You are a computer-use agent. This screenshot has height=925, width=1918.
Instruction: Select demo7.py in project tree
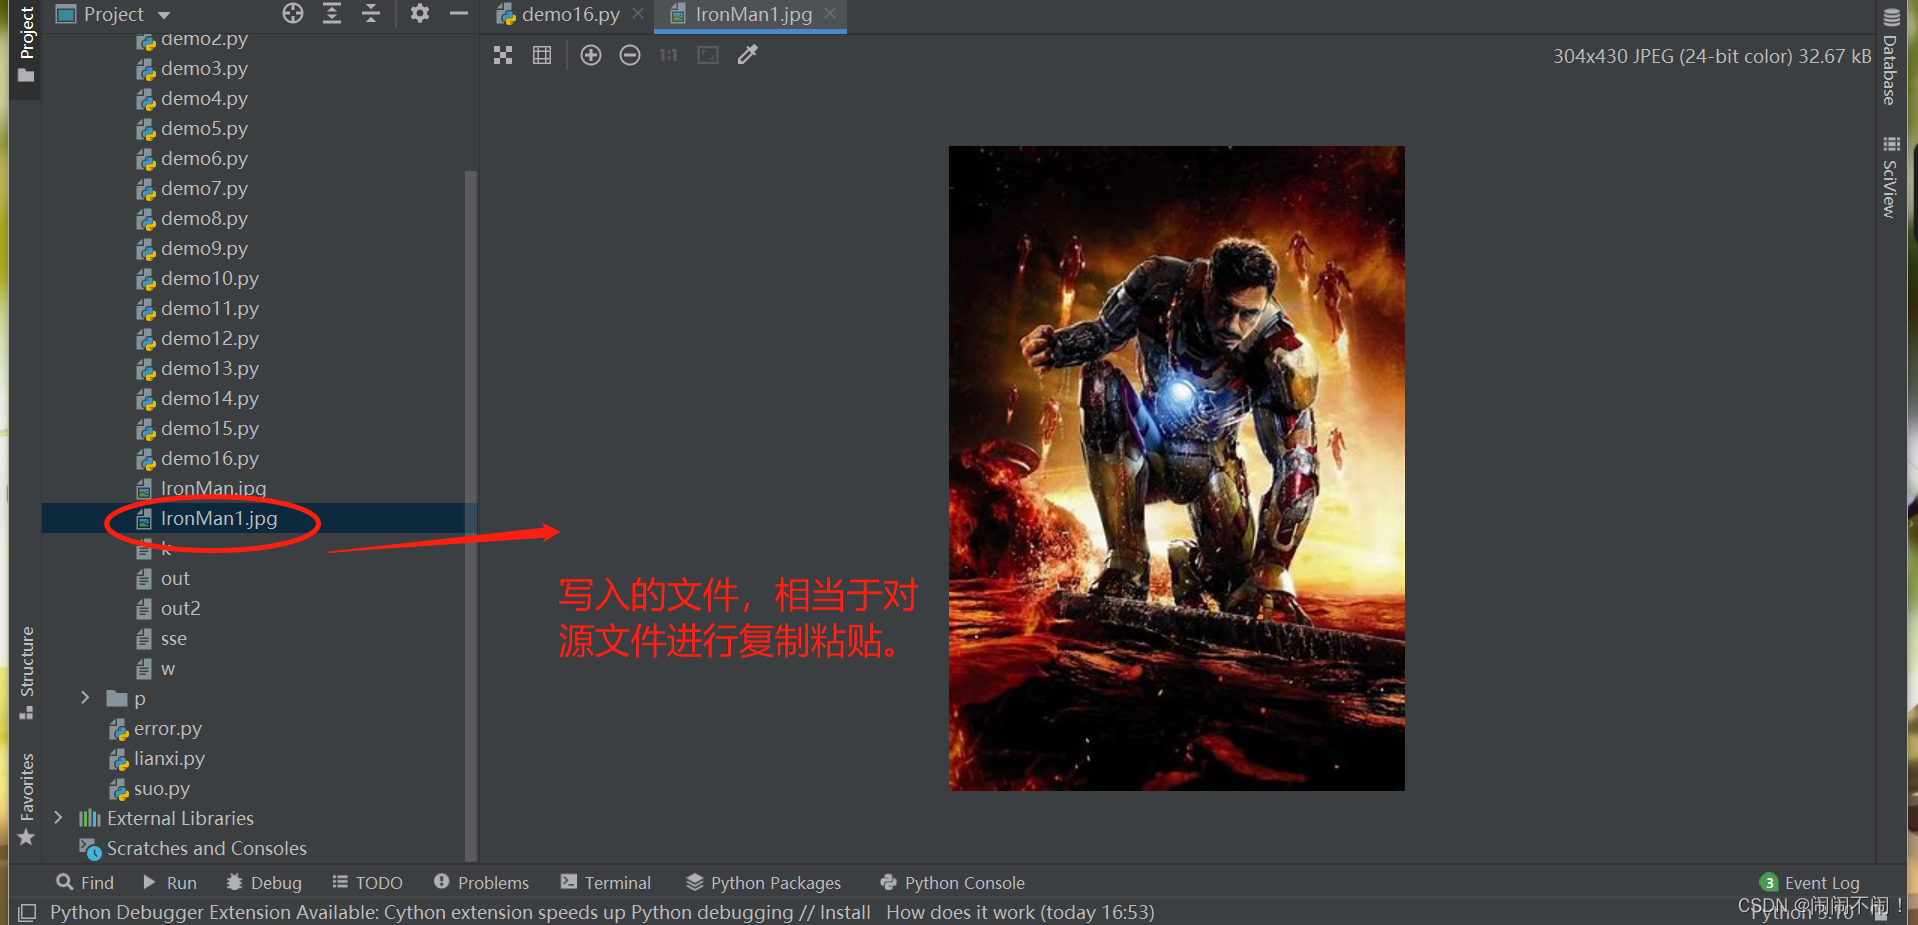[x=204, y=188]
